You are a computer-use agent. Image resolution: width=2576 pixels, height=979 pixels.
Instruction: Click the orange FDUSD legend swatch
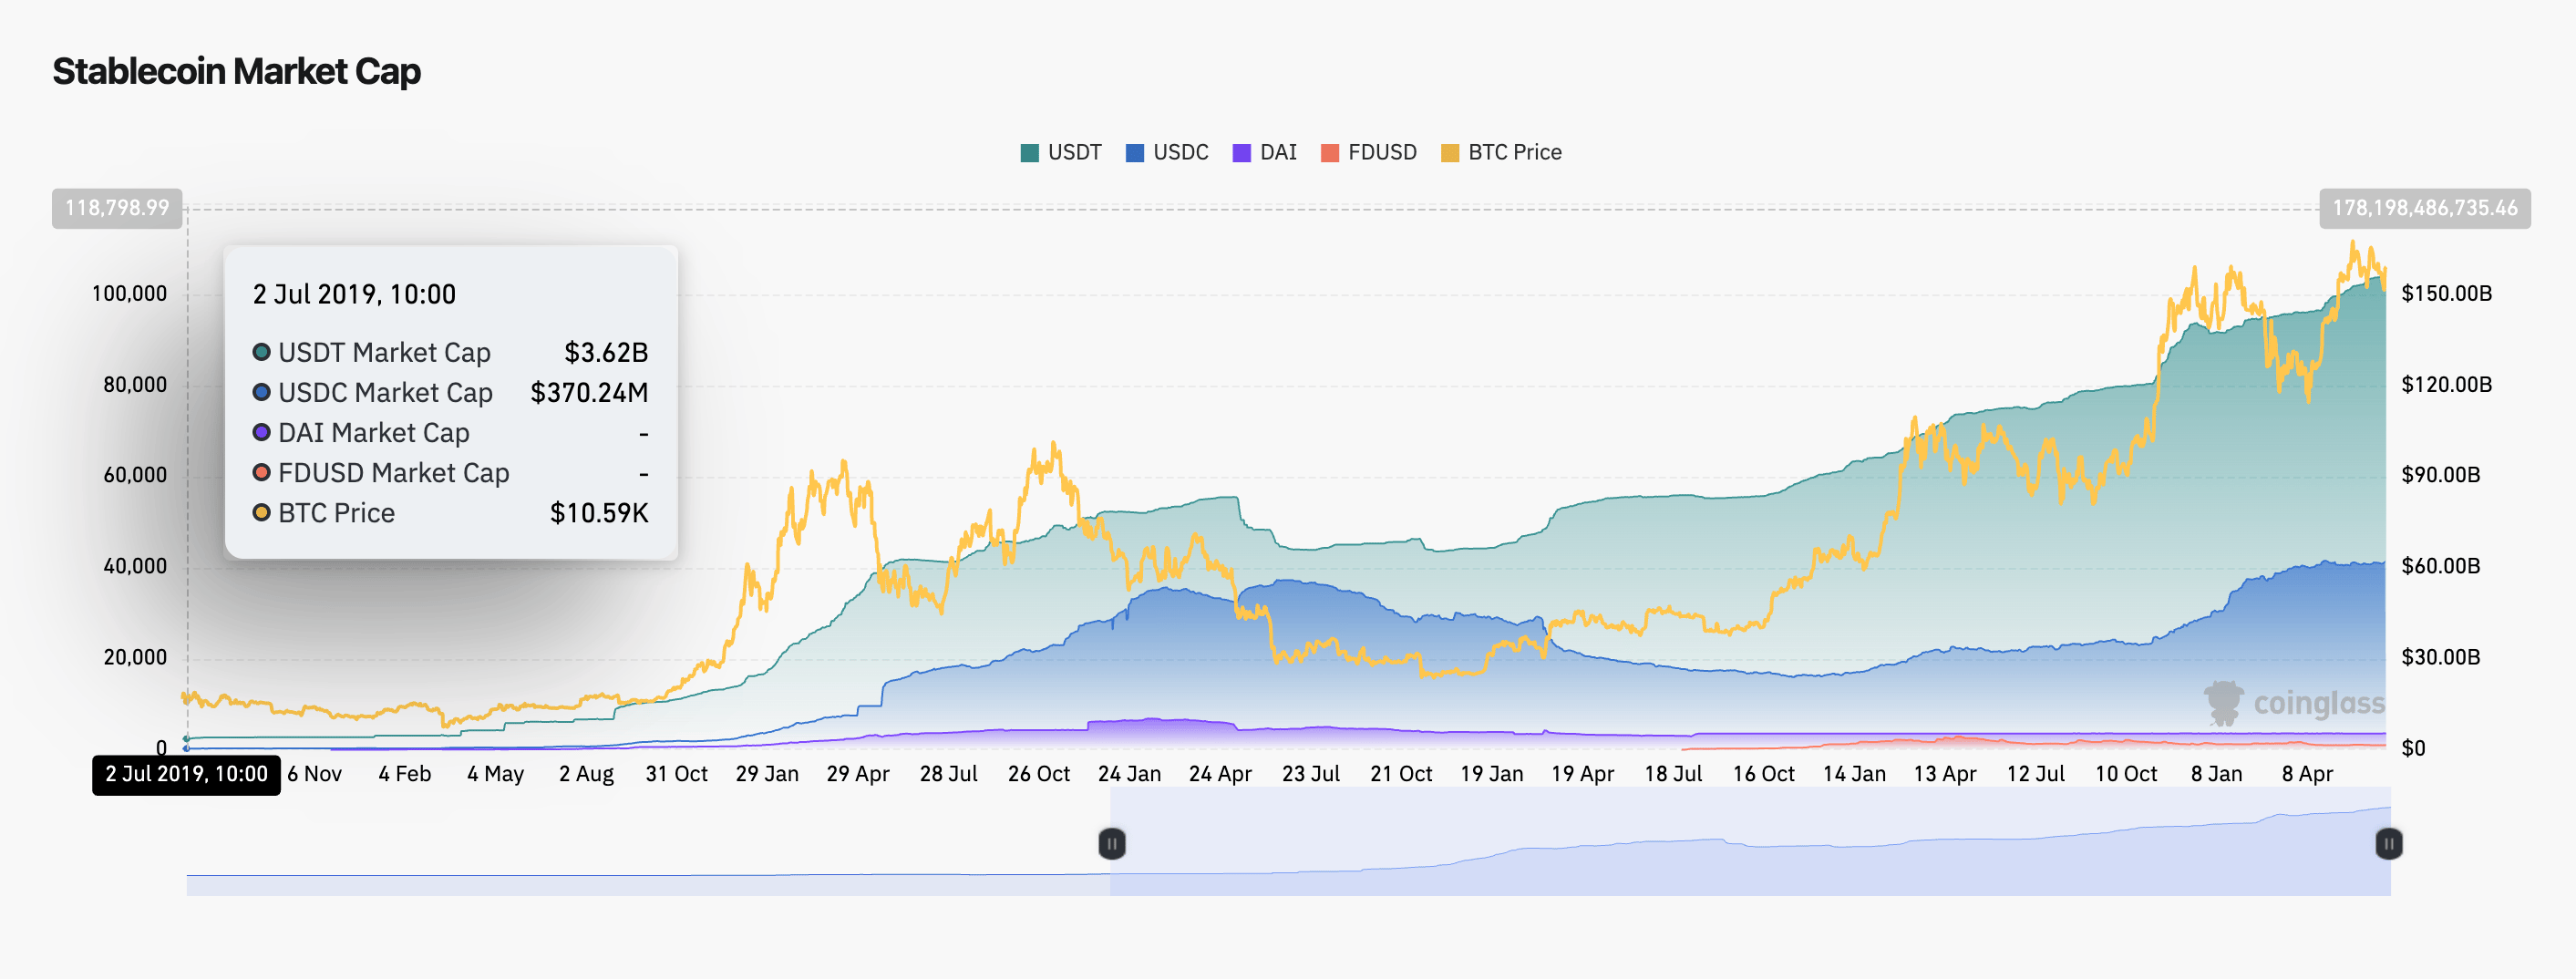[1329, 153]
